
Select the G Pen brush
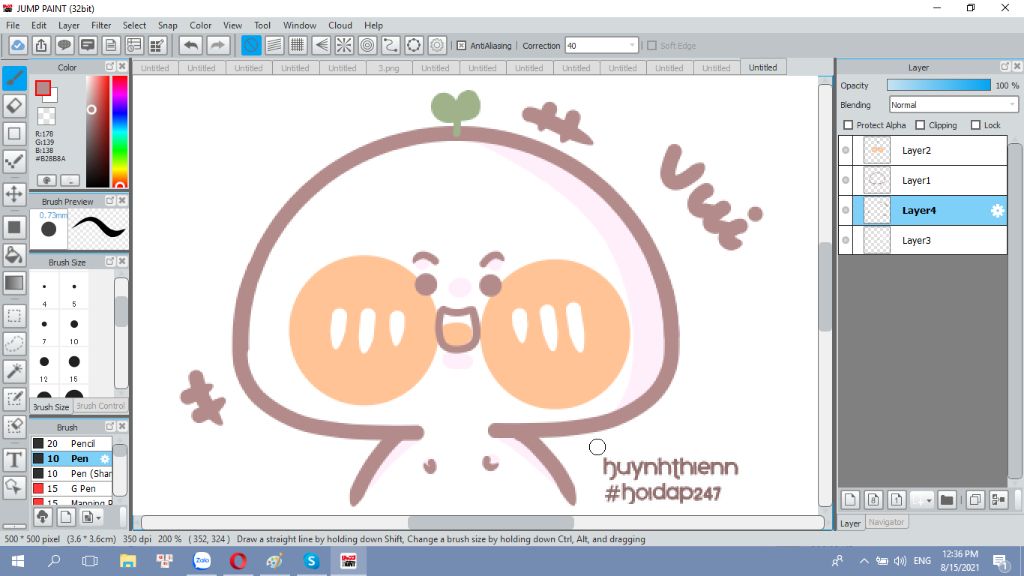tap(72, 488)
